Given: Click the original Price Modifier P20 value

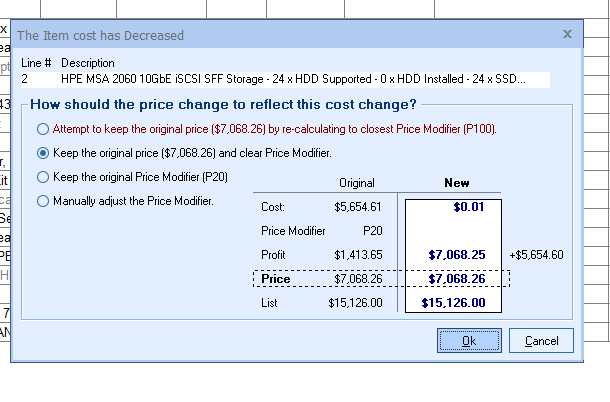Looking at the screenshot, I should 372,231.
